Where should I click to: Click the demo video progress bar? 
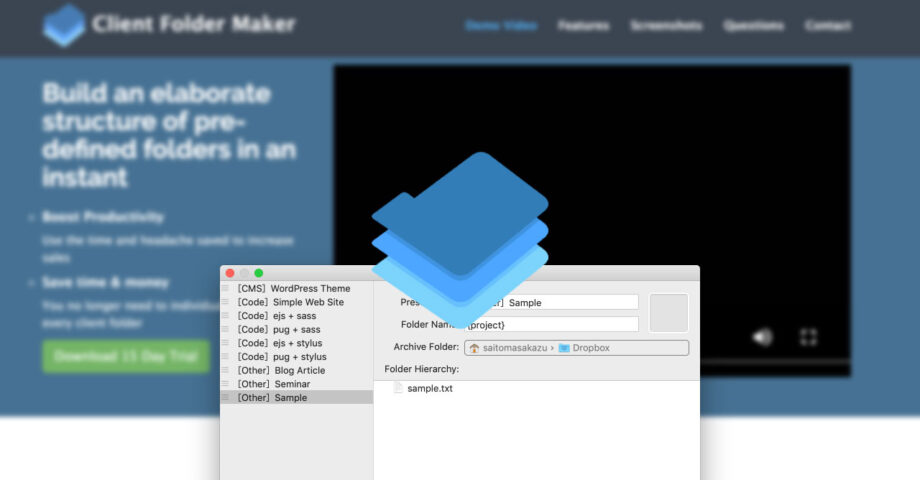click(x=774, y=361)
